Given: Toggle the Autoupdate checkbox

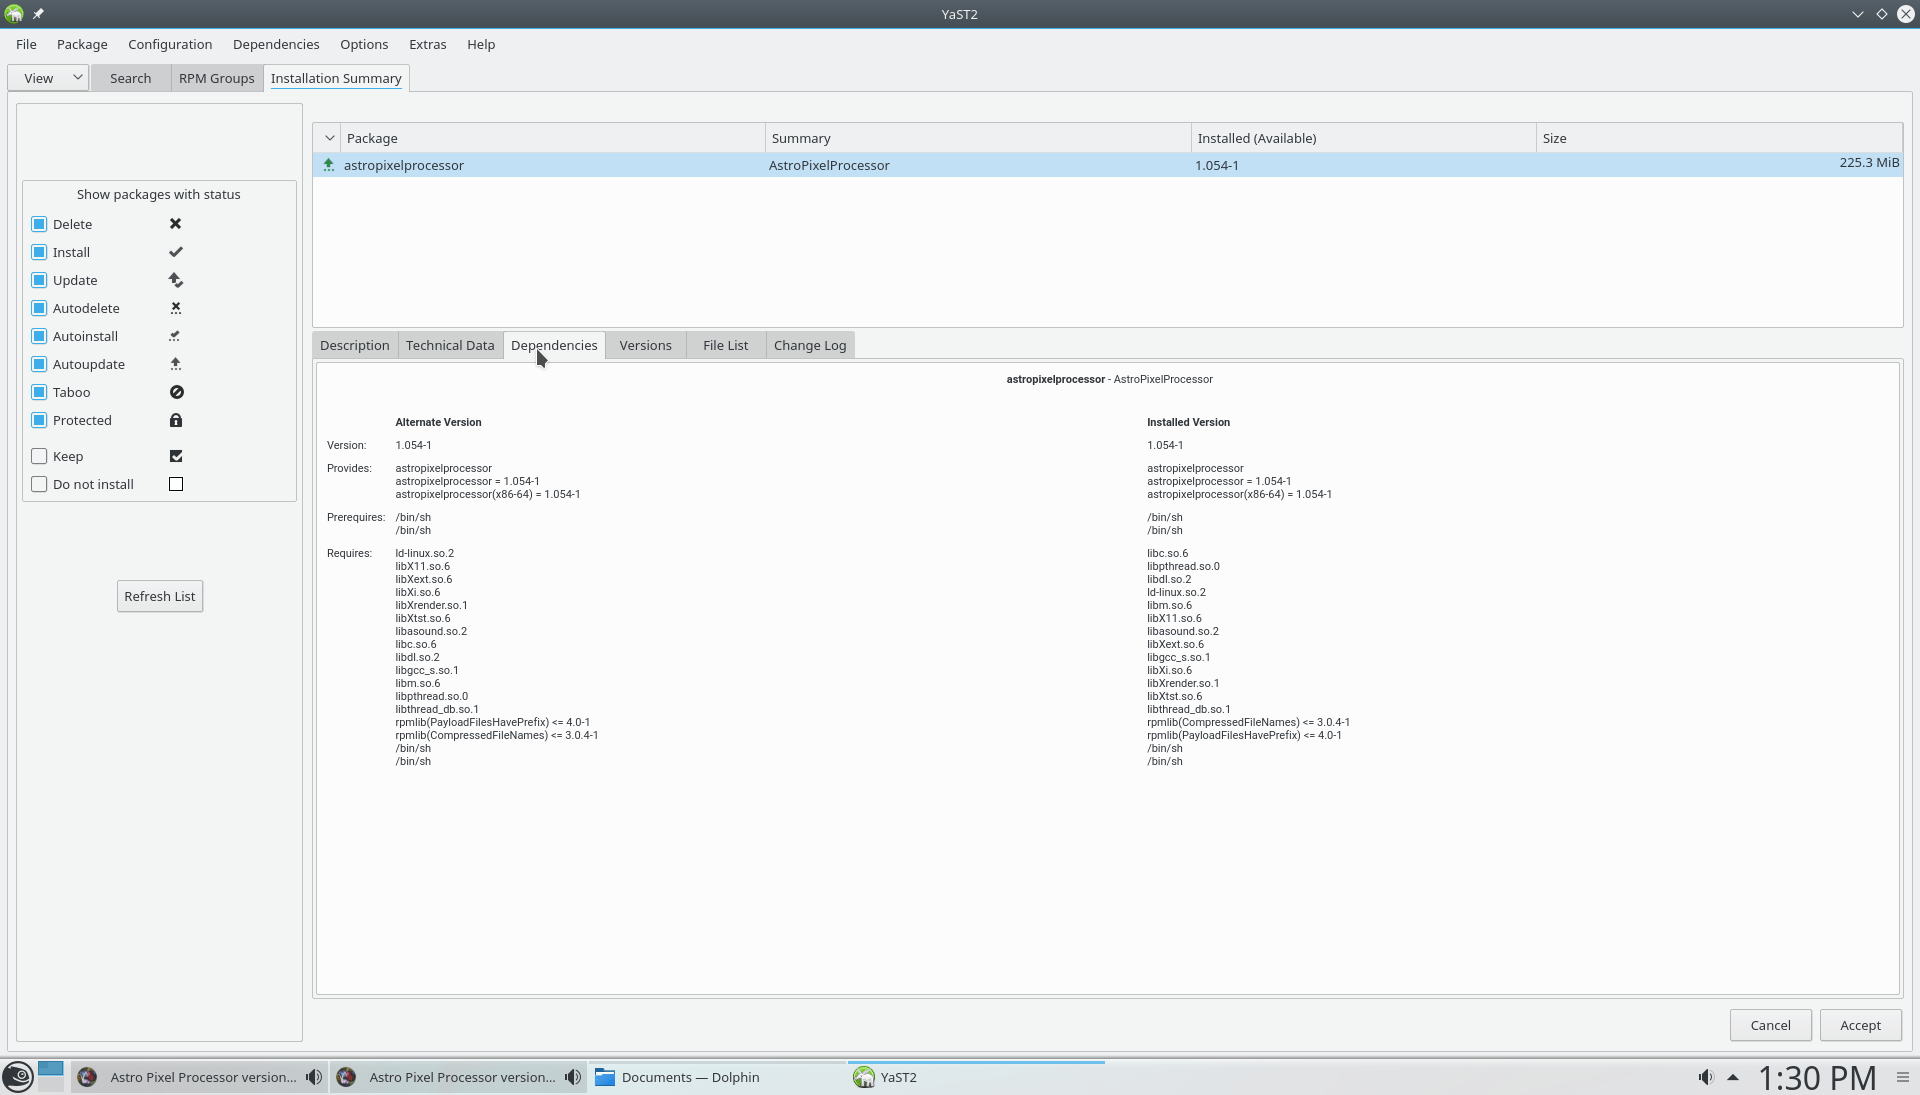Looking at the screenshot, I should tap(39, 364).
